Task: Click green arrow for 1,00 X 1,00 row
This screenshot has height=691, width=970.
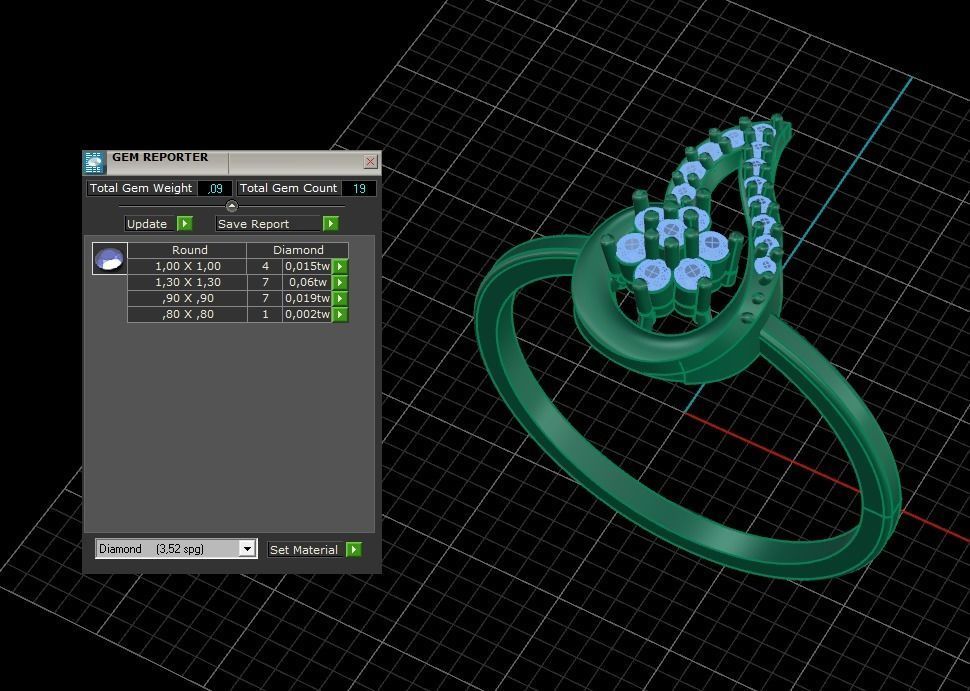Action: [x=340, y=267]
